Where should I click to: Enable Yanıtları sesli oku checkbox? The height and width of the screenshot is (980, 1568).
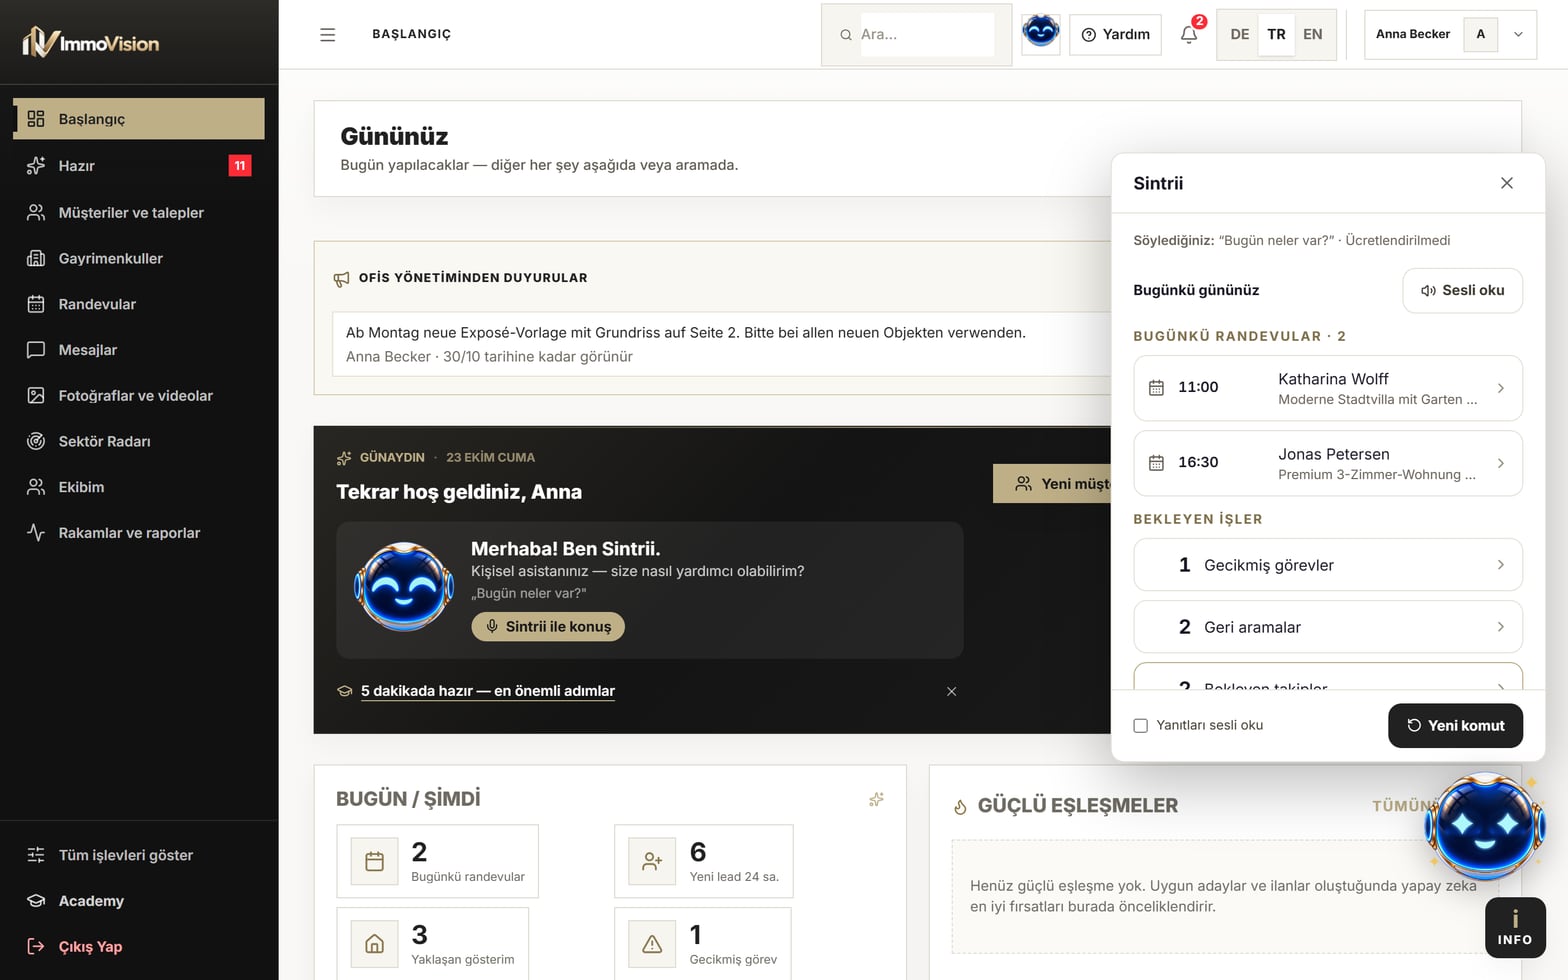1140,725
